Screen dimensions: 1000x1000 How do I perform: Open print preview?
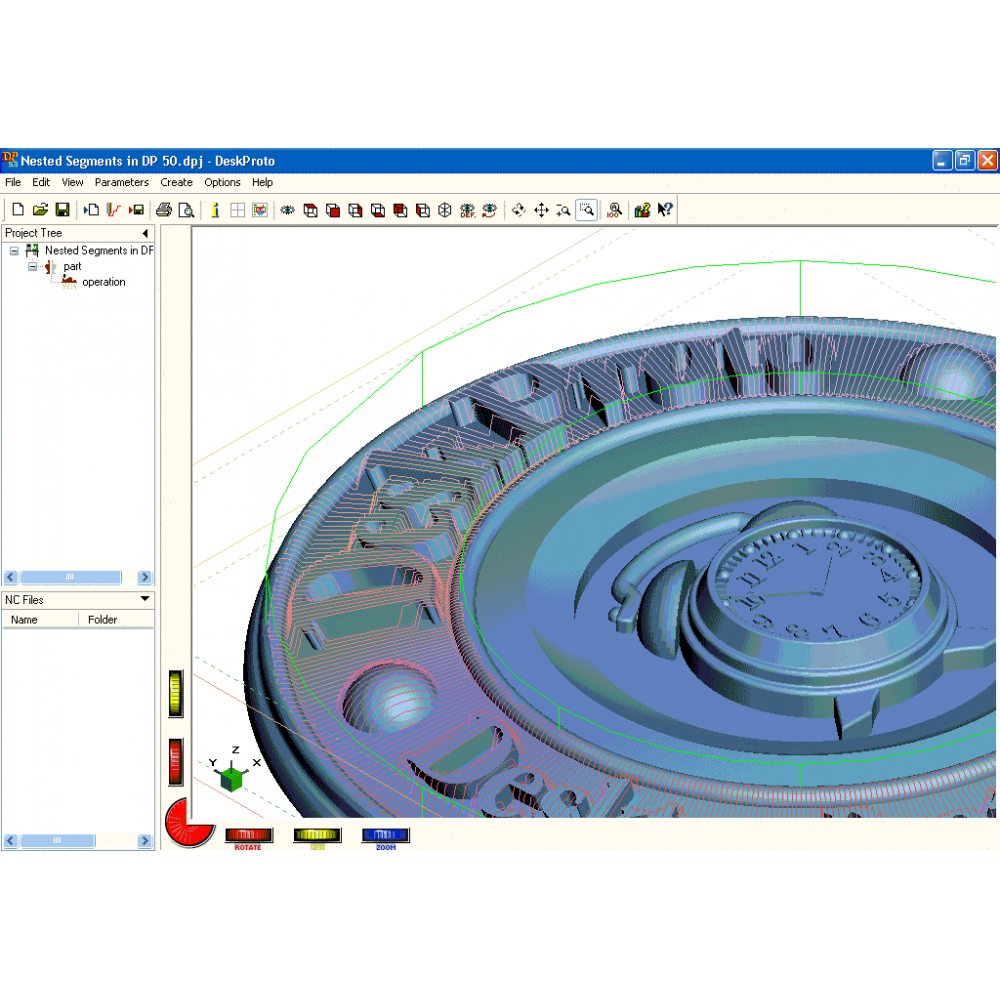pos(186,209)
